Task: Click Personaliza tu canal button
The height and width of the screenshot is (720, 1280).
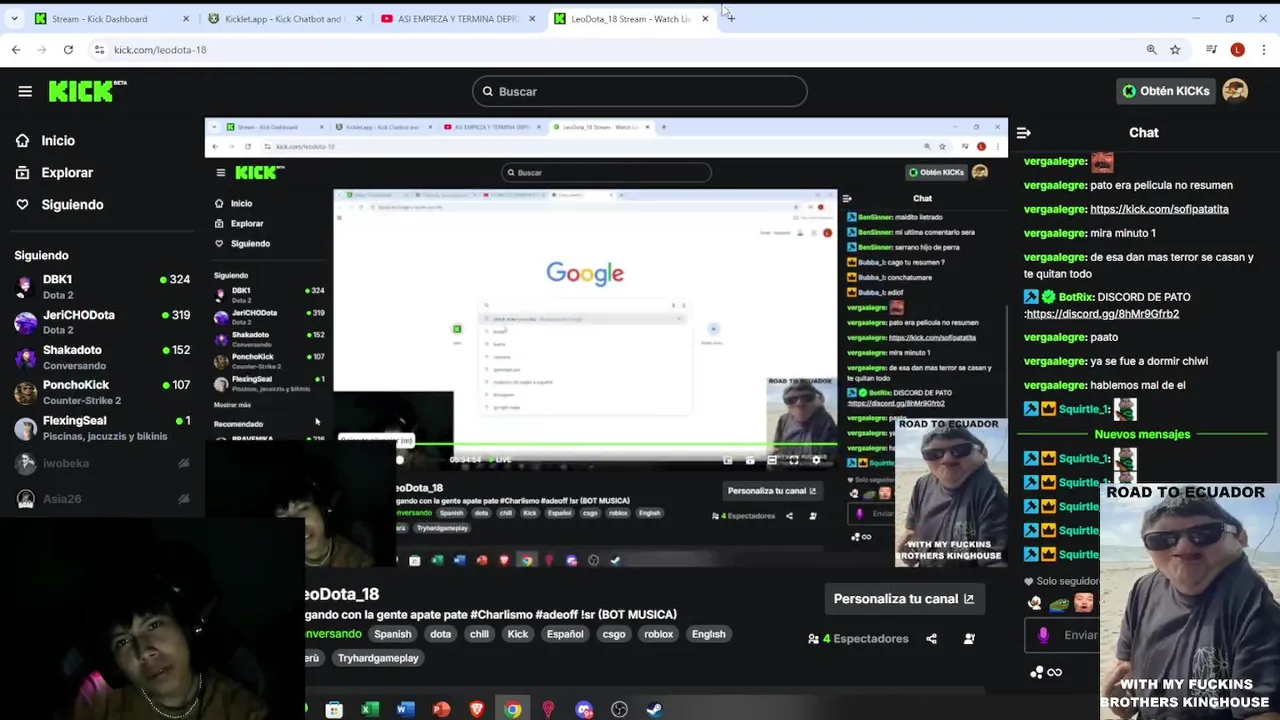Action: pyautogui.click(x=904, y=599)
